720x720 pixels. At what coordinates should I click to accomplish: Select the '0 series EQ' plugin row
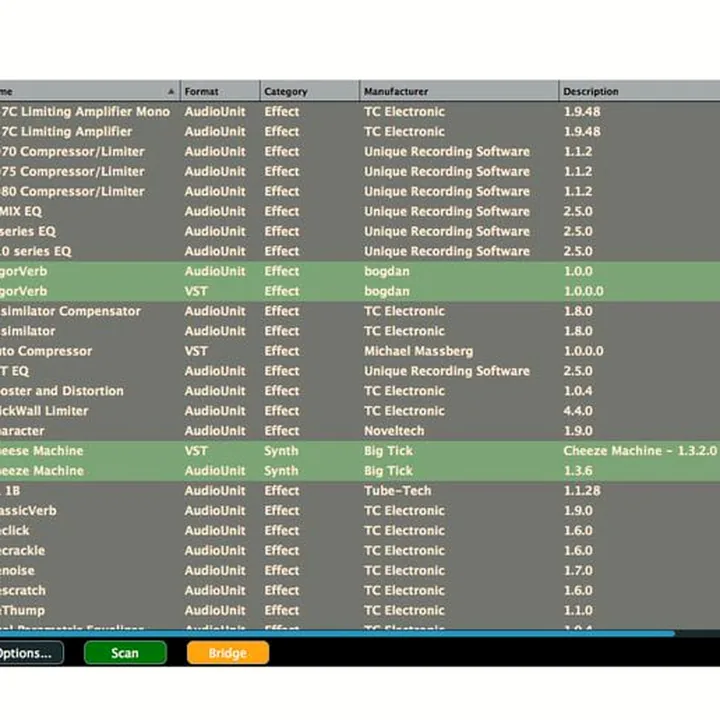[x=360, y=251]
